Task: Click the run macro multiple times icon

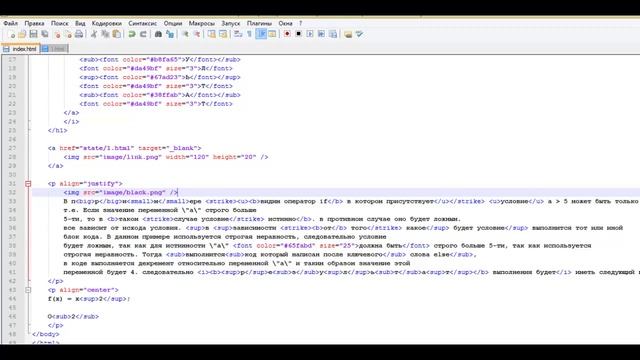Action: 321,34
